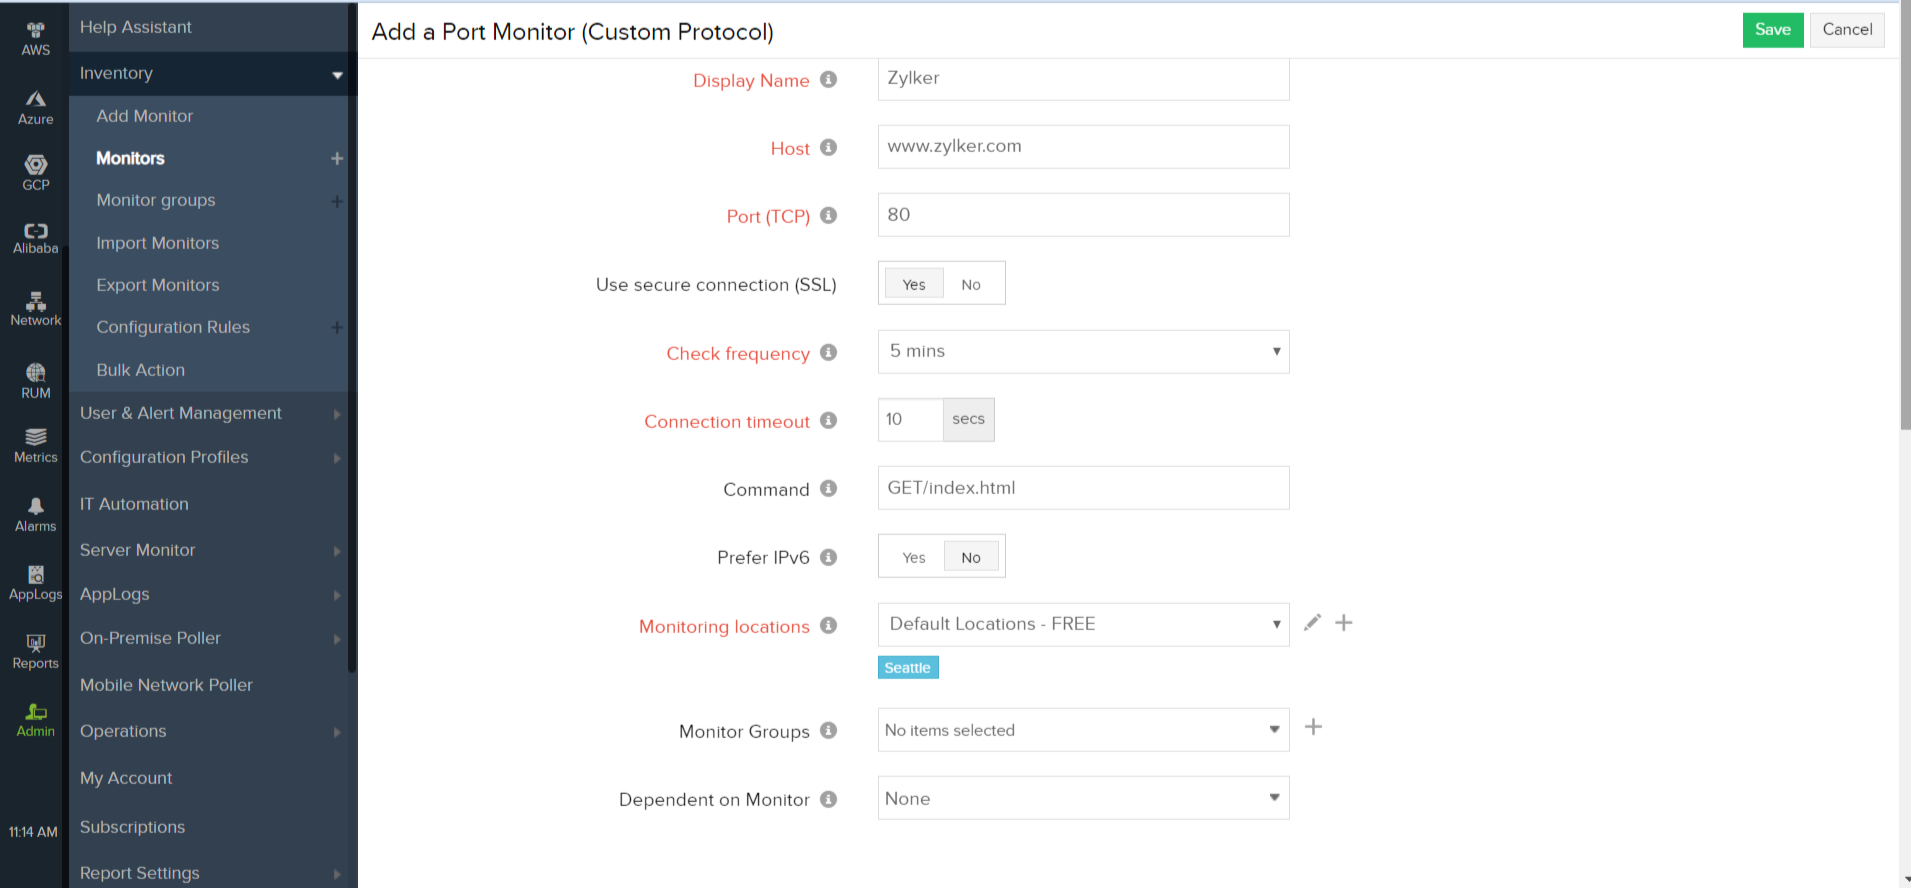
Task: Click the Command input field
Action: coord(1082,488)
